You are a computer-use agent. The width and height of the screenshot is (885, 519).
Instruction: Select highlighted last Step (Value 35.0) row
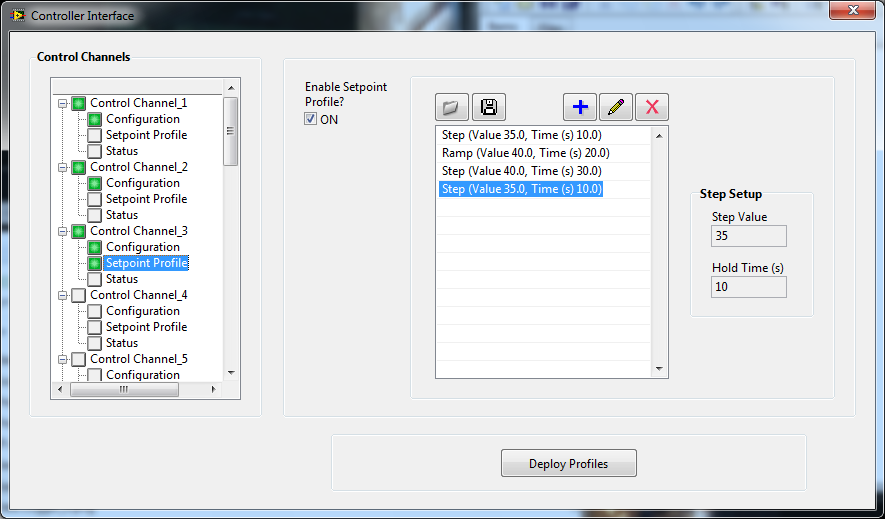(543, 189)
